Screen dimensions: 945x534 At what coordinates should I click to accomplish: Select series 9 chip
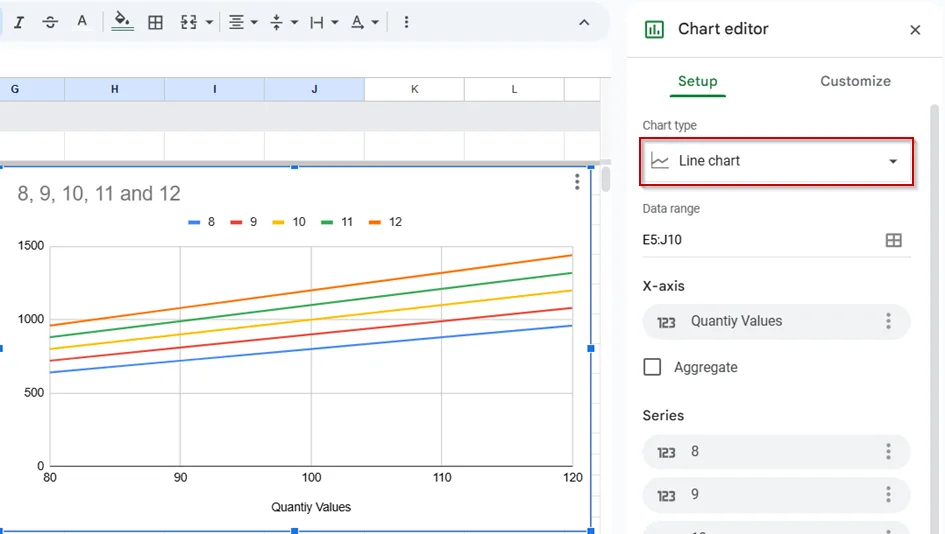pos(776,495)
